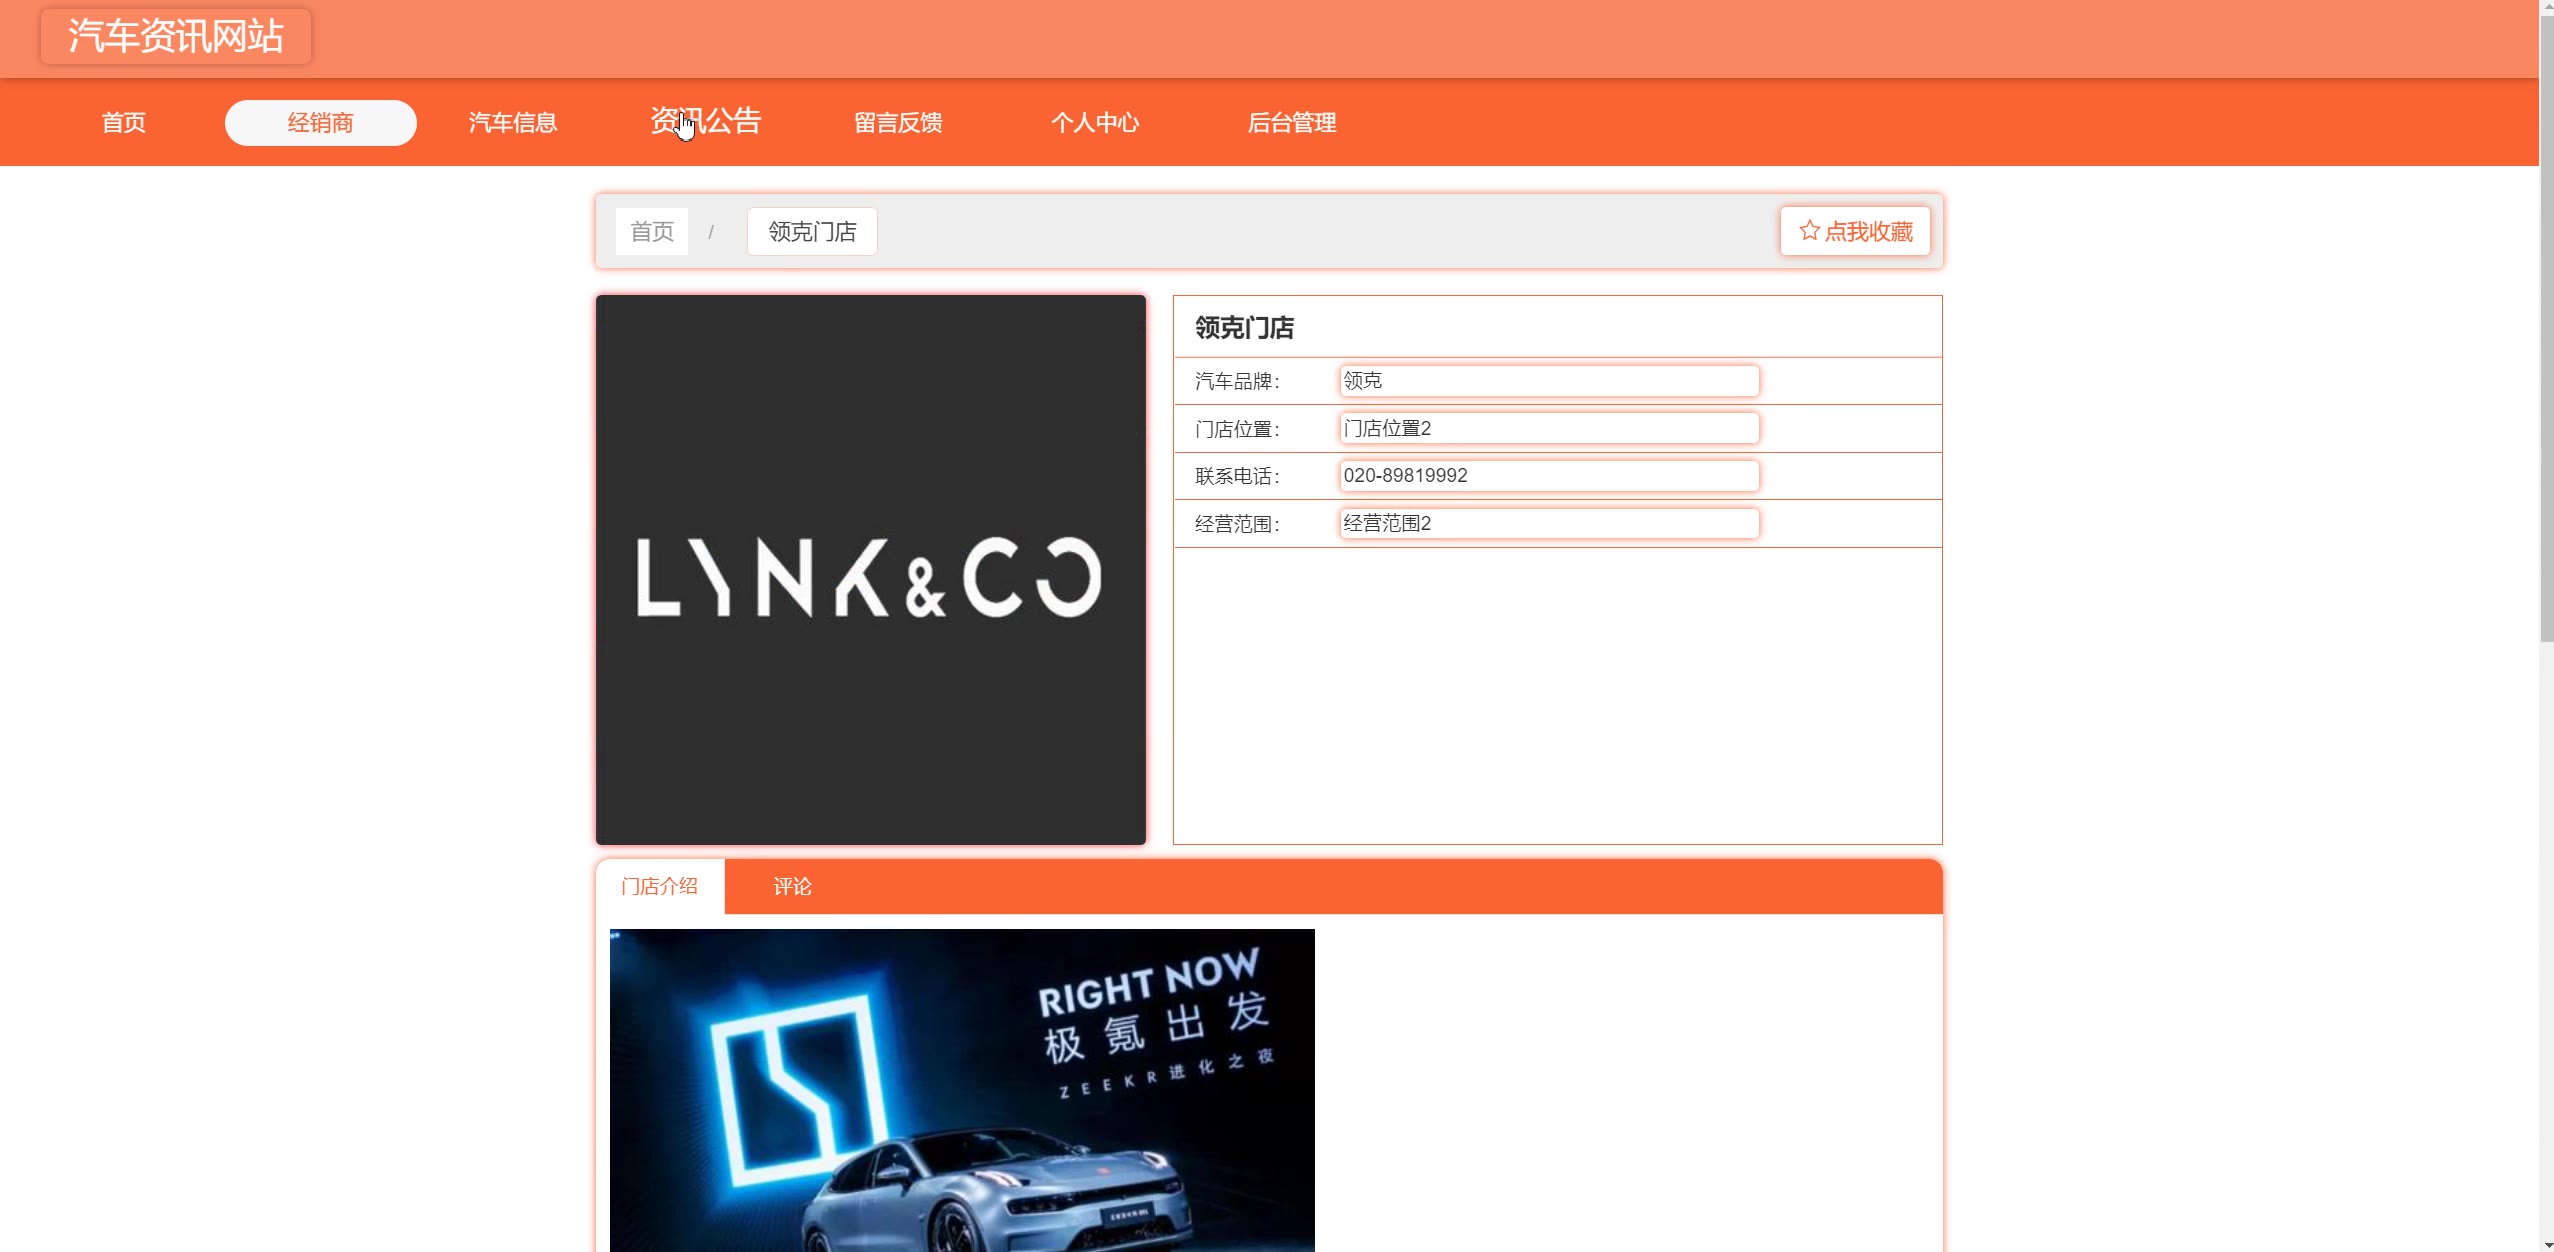This screenshot has width=2554, height=1252.
Task: Click the 汽车资讯网站 site logo
Action: click(x=176, y=37)
